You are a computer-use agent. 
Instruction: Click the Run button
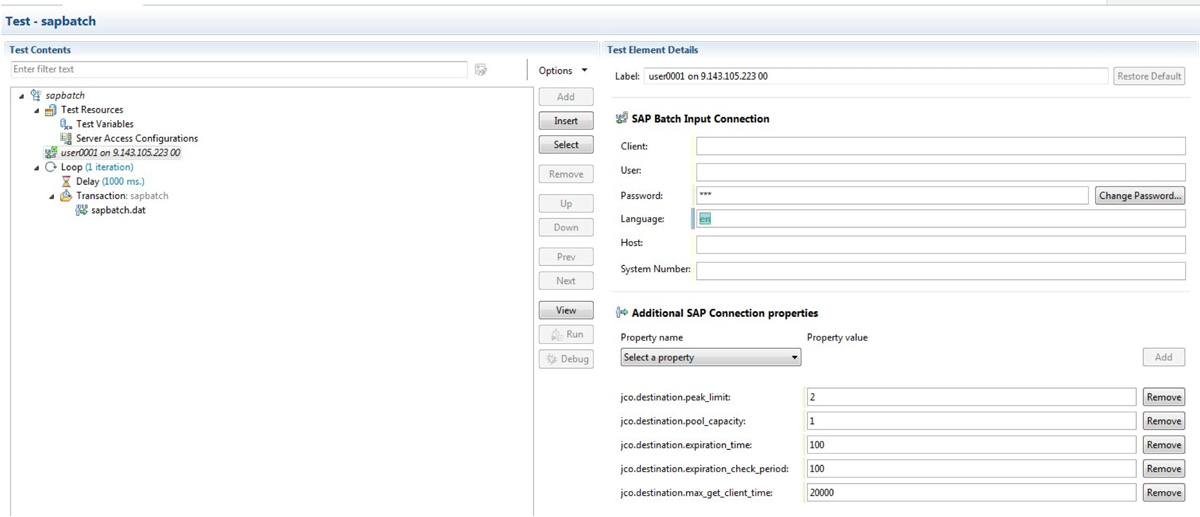[566, 334]
